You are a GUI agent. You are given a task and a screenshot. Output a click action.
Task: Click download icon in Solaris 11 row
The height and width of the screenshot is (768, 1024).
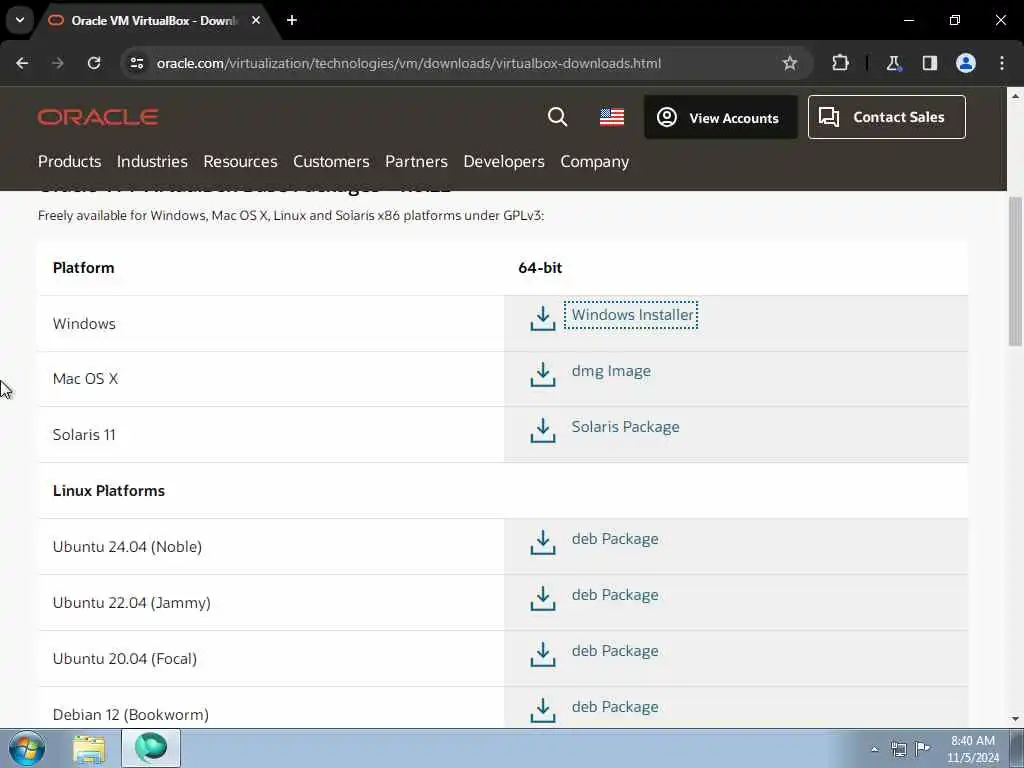pos(543,430)
